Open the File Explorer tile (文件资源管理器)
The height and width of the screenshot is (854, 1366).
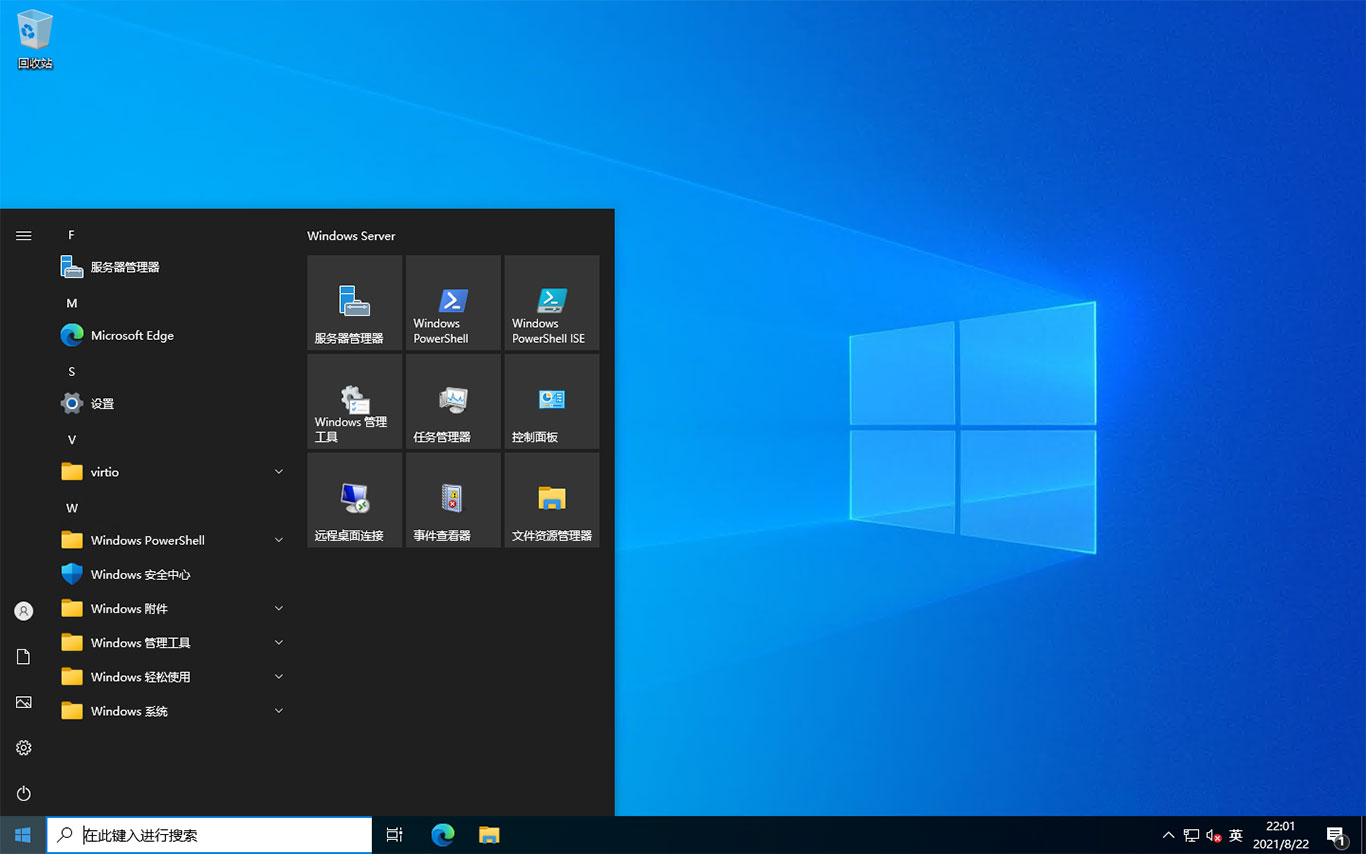551,499
